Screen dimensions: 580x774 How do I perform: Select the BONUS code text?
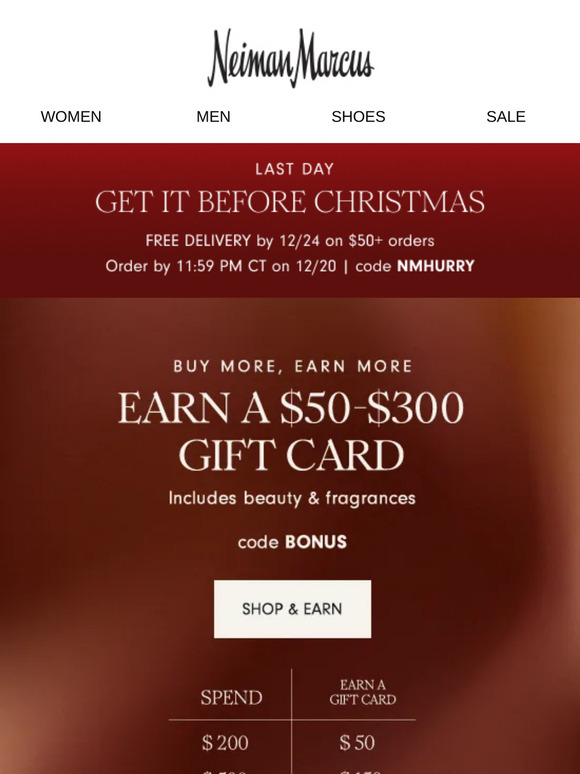click(x=316, y=542)
